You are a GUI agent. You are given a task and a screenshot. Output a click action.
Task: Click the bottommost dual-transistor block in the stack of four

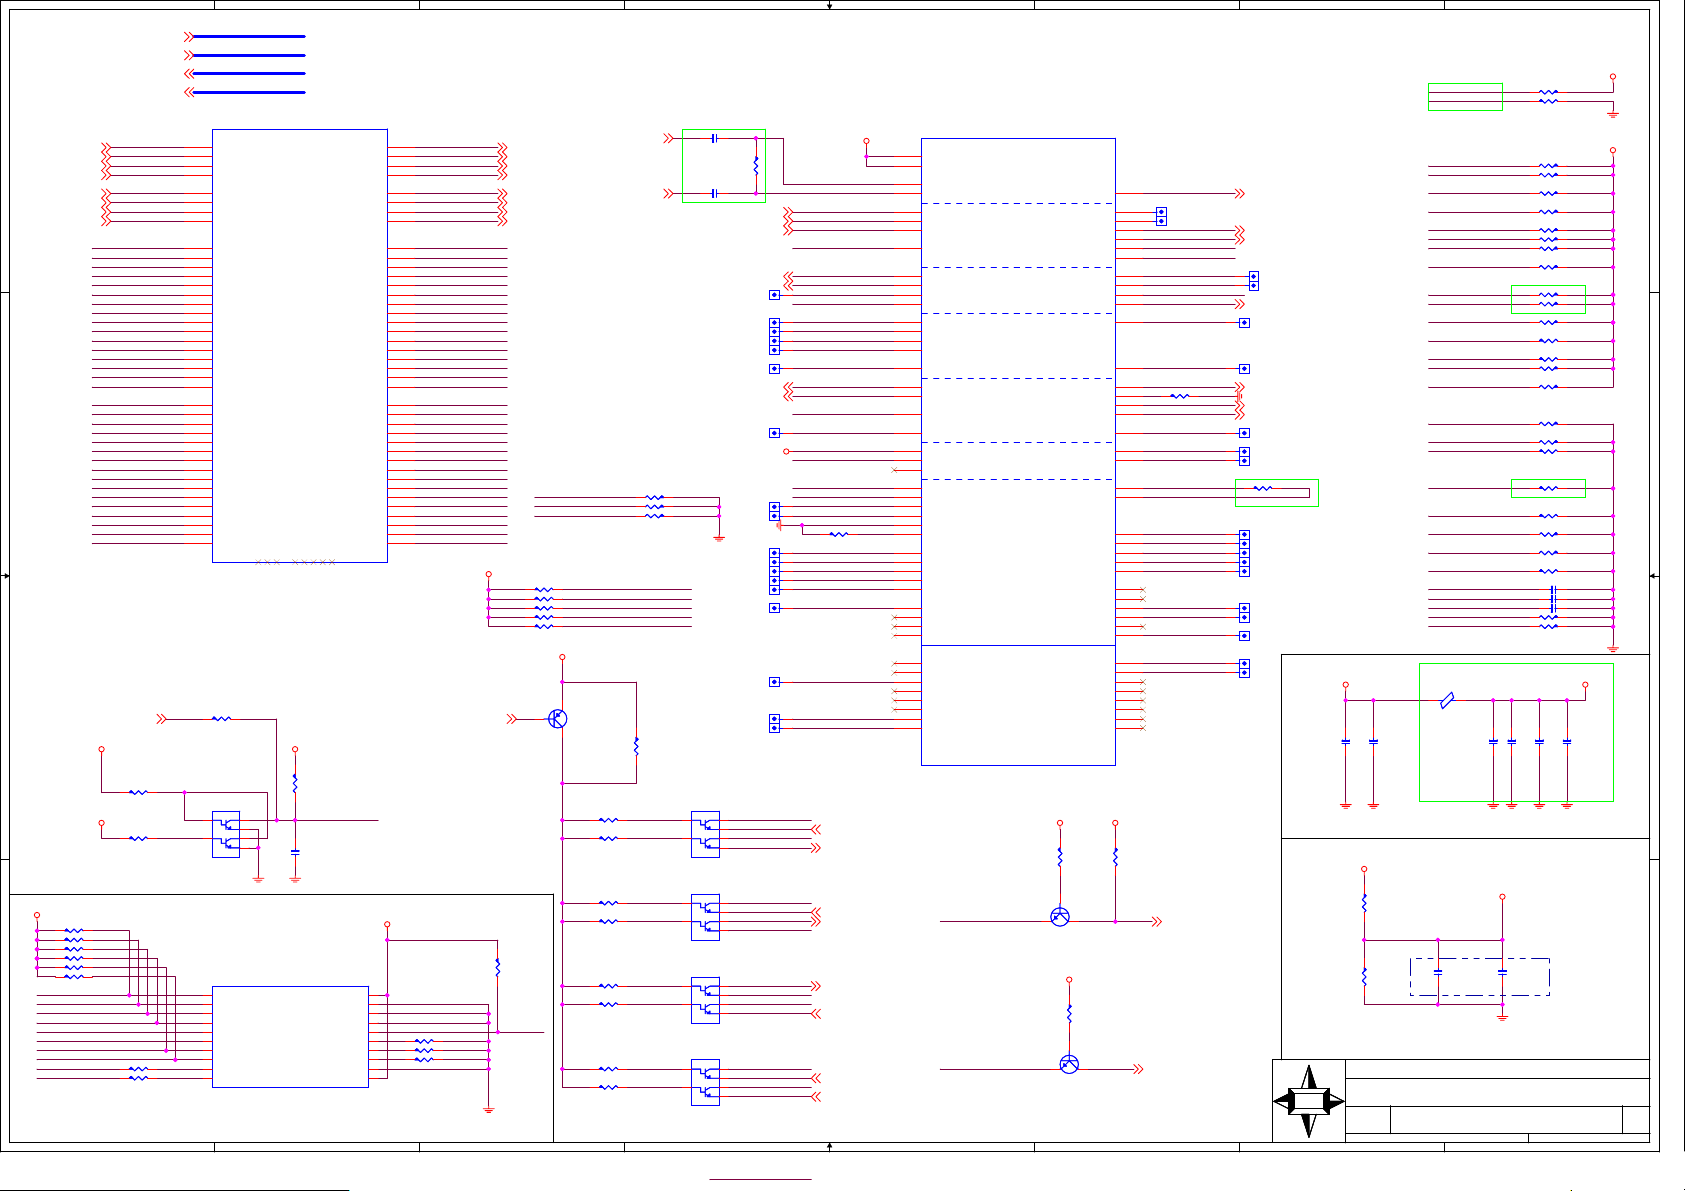click(705, 1083)
